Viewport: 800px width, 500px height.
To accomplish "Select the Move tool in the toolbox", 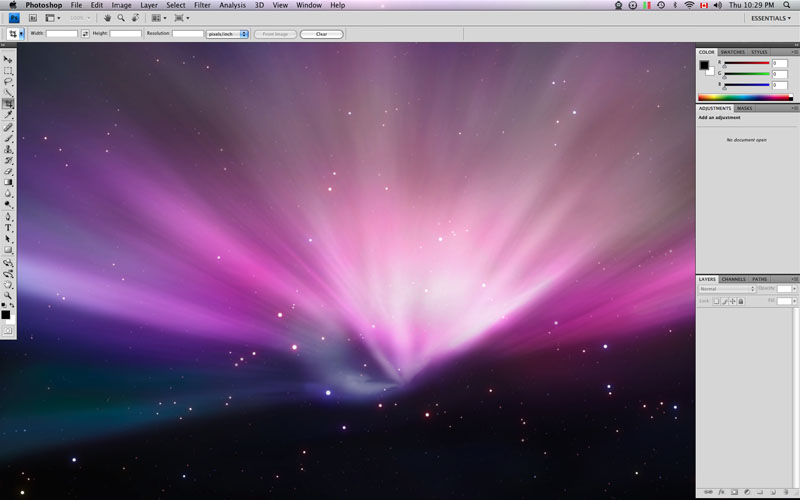I will 8,60.
